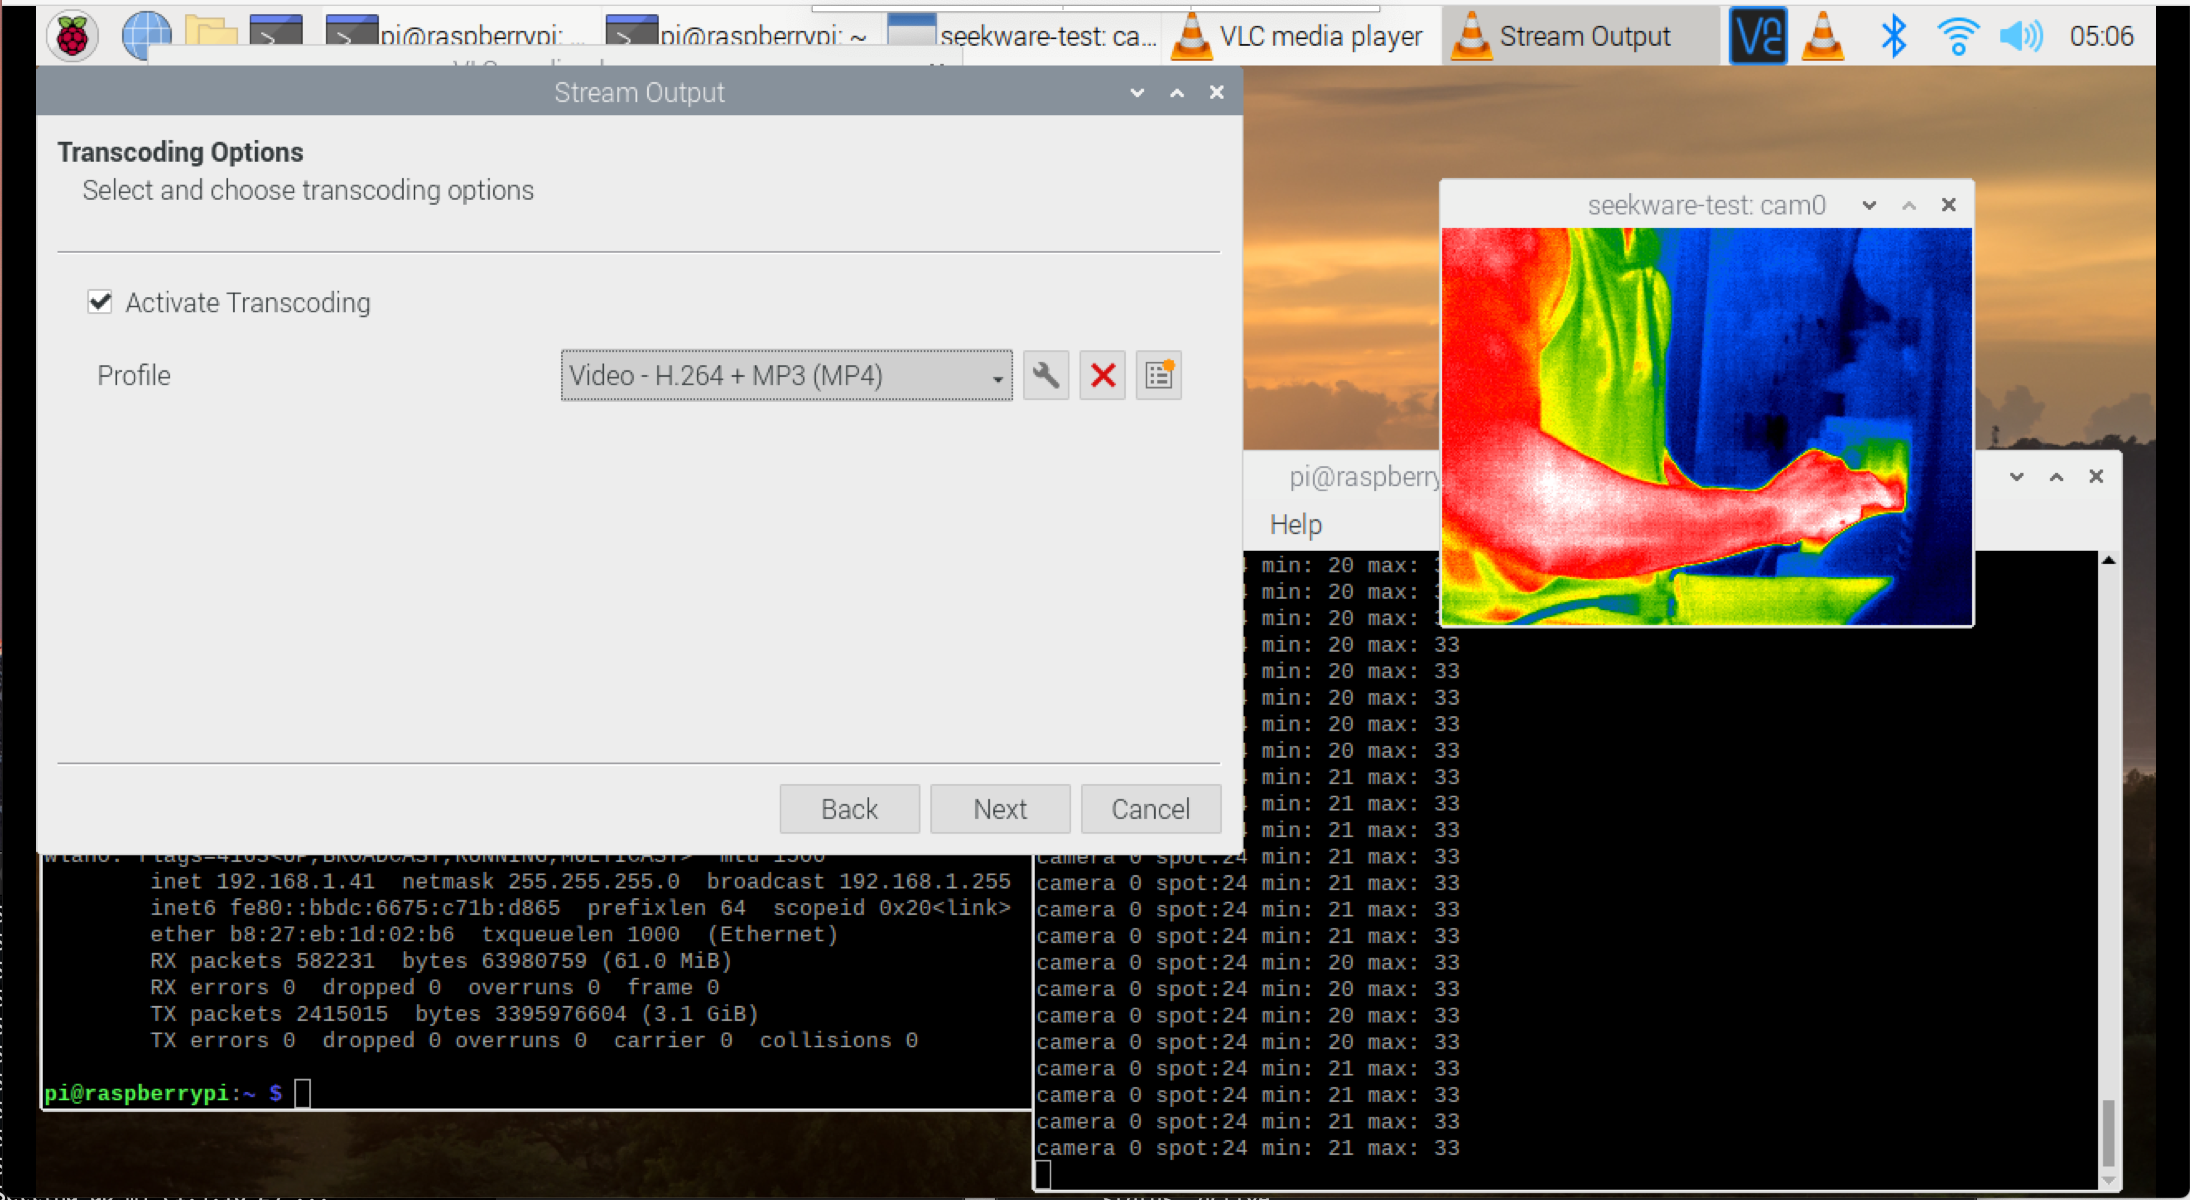Click the 'Activate Transcoding' label text
The image size is (2190, 1200).
248,302
